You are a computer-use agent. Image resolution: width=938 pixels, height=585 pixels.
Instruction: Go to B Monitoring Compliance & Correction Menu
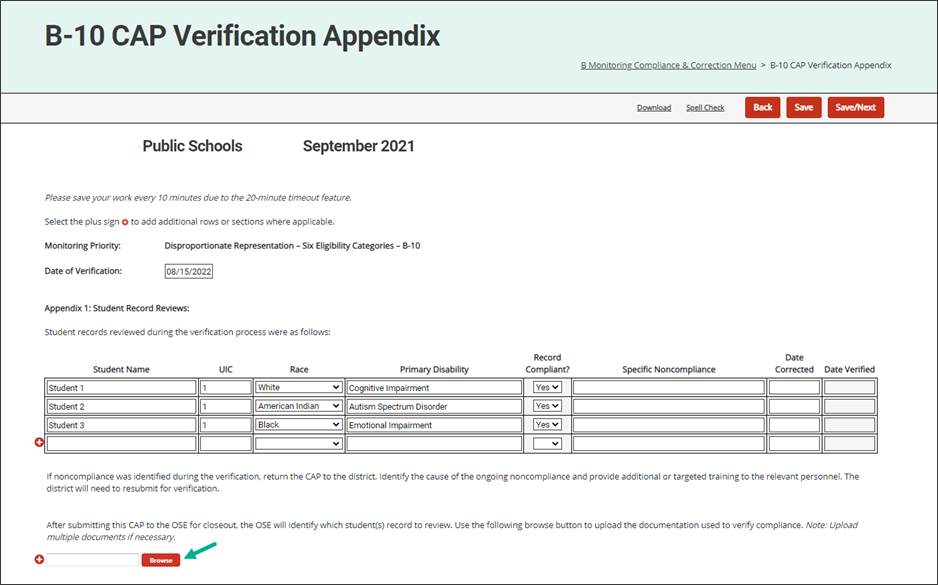(668, 65)
